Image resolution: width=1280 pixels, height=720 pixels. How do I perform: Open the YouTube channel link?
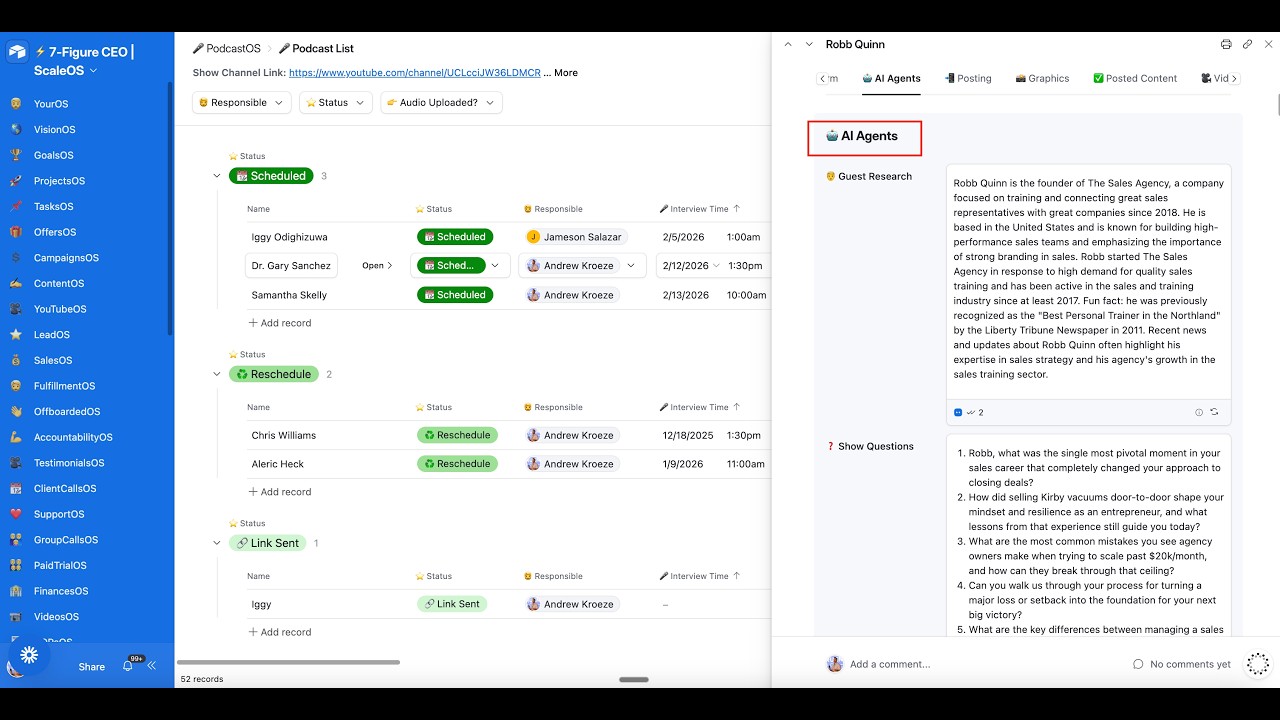point(414,73)
